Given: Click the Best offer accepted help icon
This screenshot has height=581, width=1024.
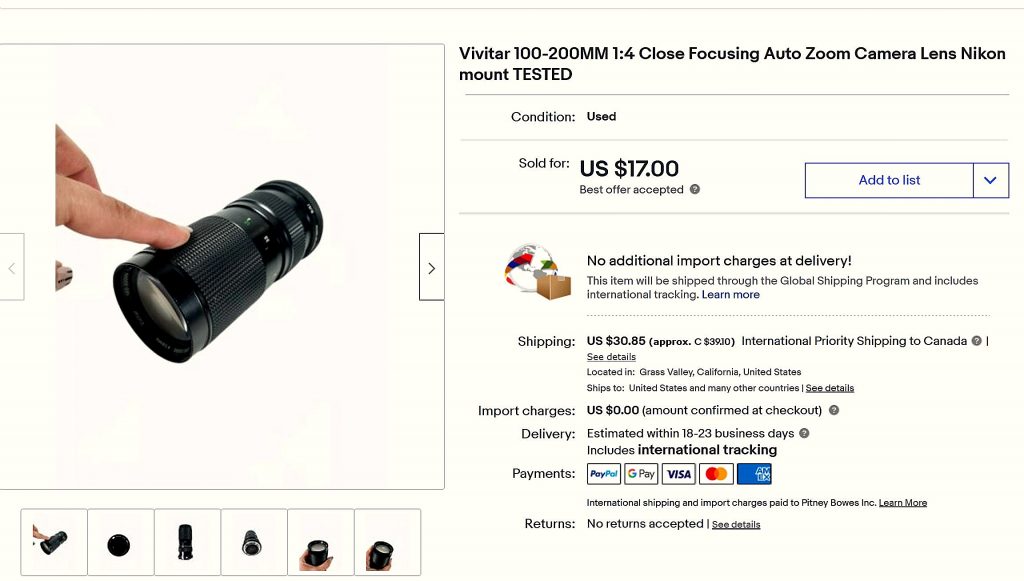Looking at the screenshot, I should [x=695, y=190].
